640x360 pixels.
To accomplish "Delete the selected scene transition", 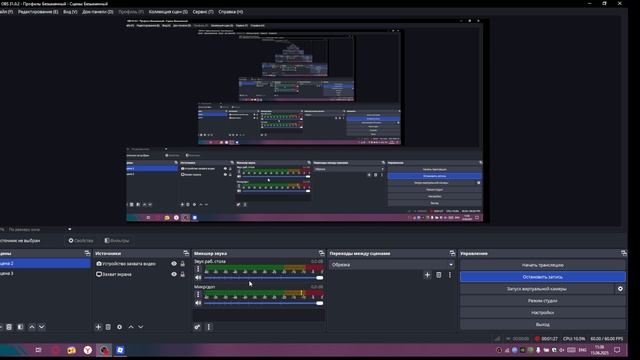I will tap(438, 275).
